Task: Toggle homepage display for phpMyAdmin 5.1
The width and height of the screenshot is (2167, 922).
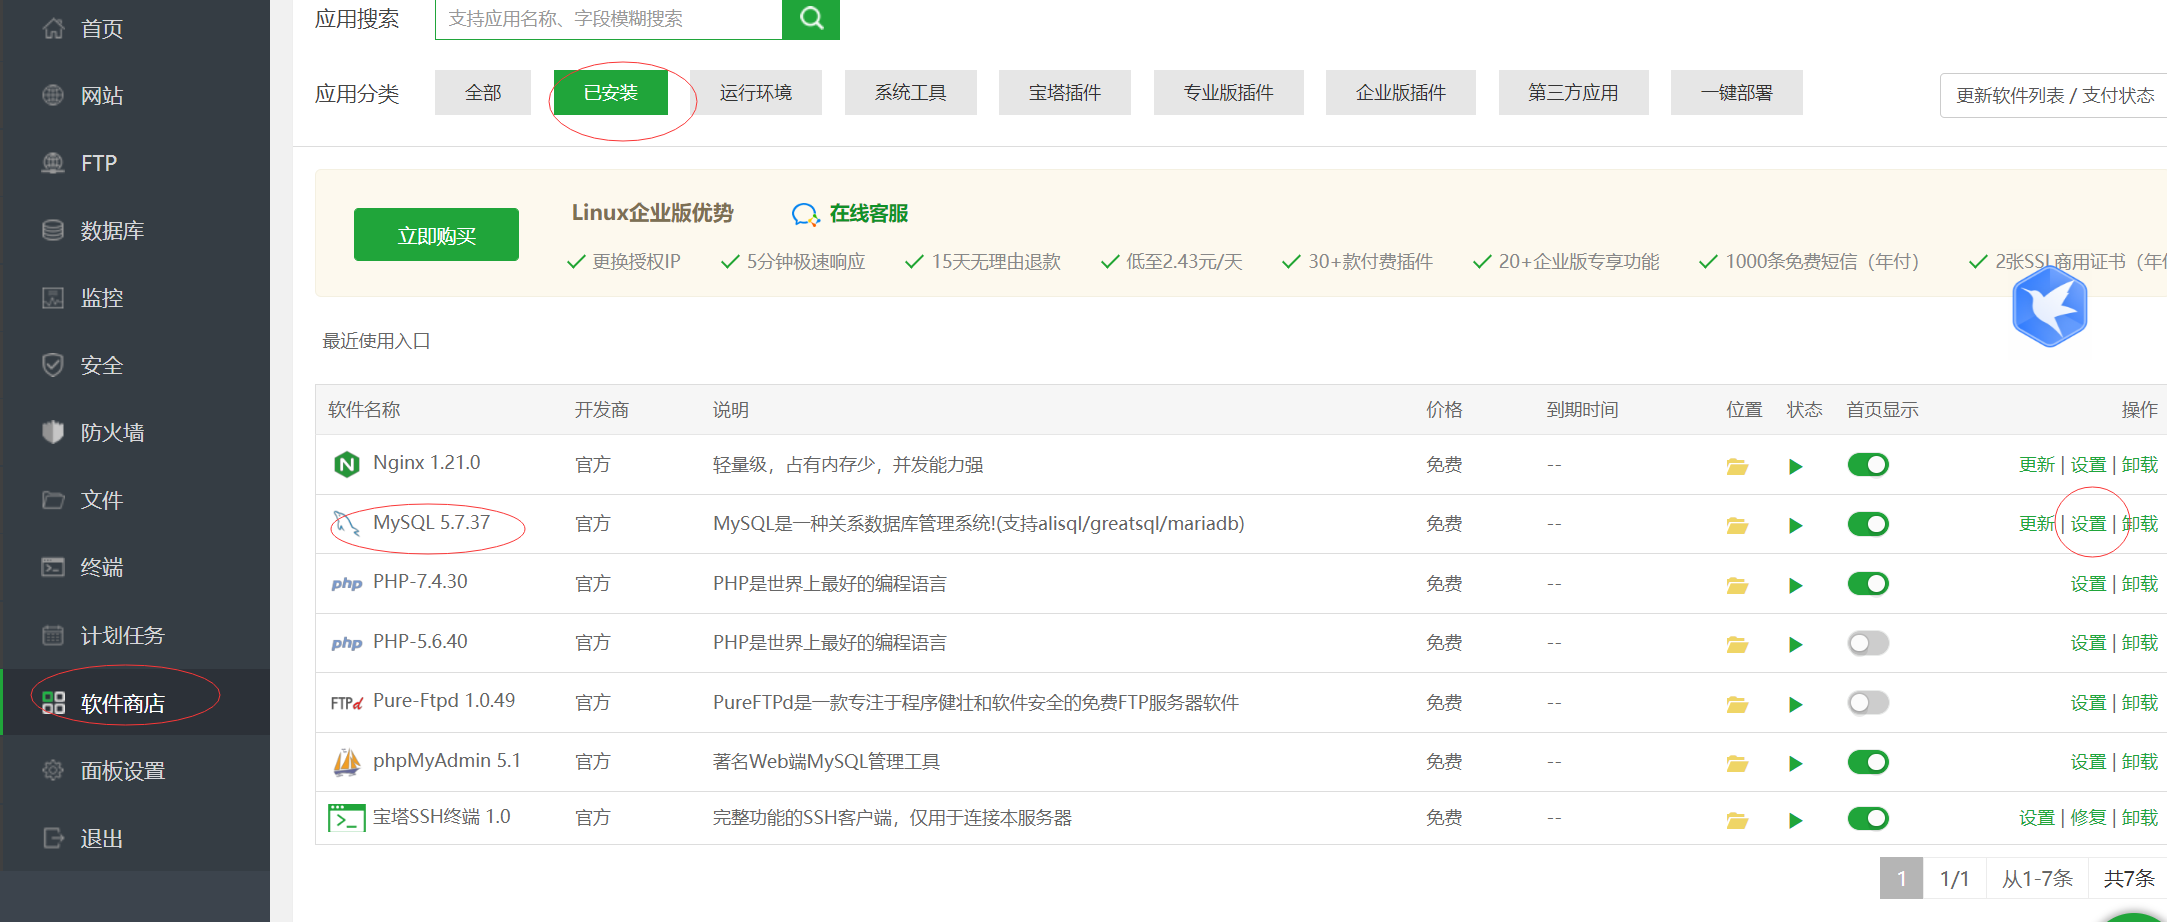Action: point(1867,762)
